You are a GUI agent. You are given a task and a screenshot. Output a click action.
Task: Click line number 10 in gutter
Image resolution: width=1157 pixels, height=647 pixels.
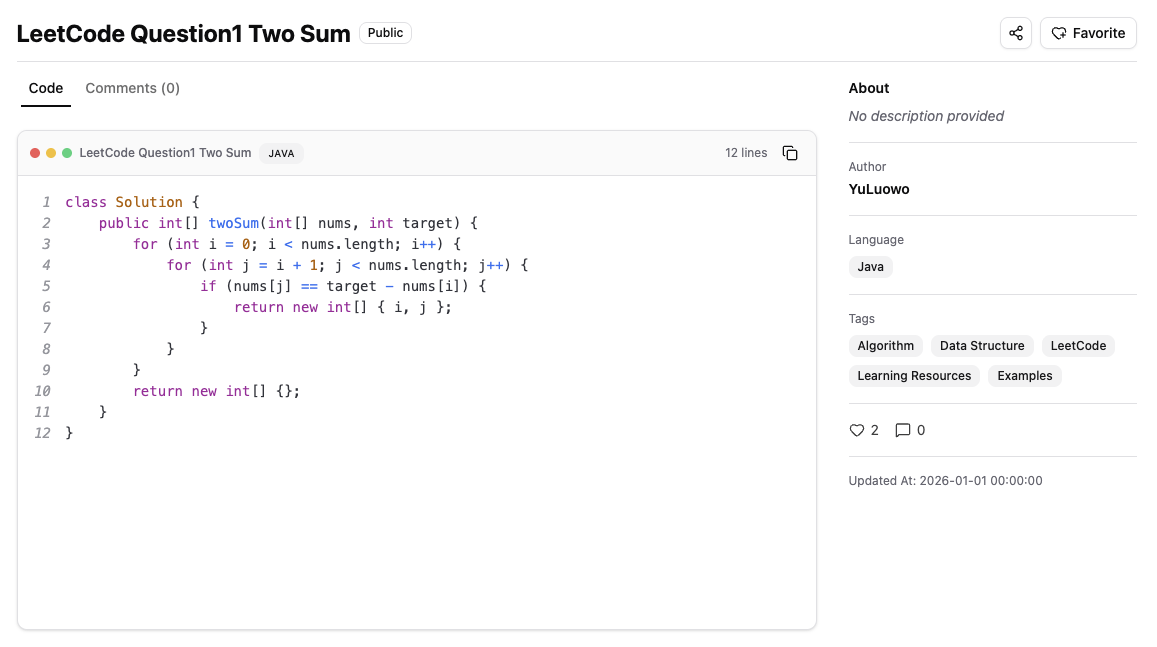[x=42, y=391]
